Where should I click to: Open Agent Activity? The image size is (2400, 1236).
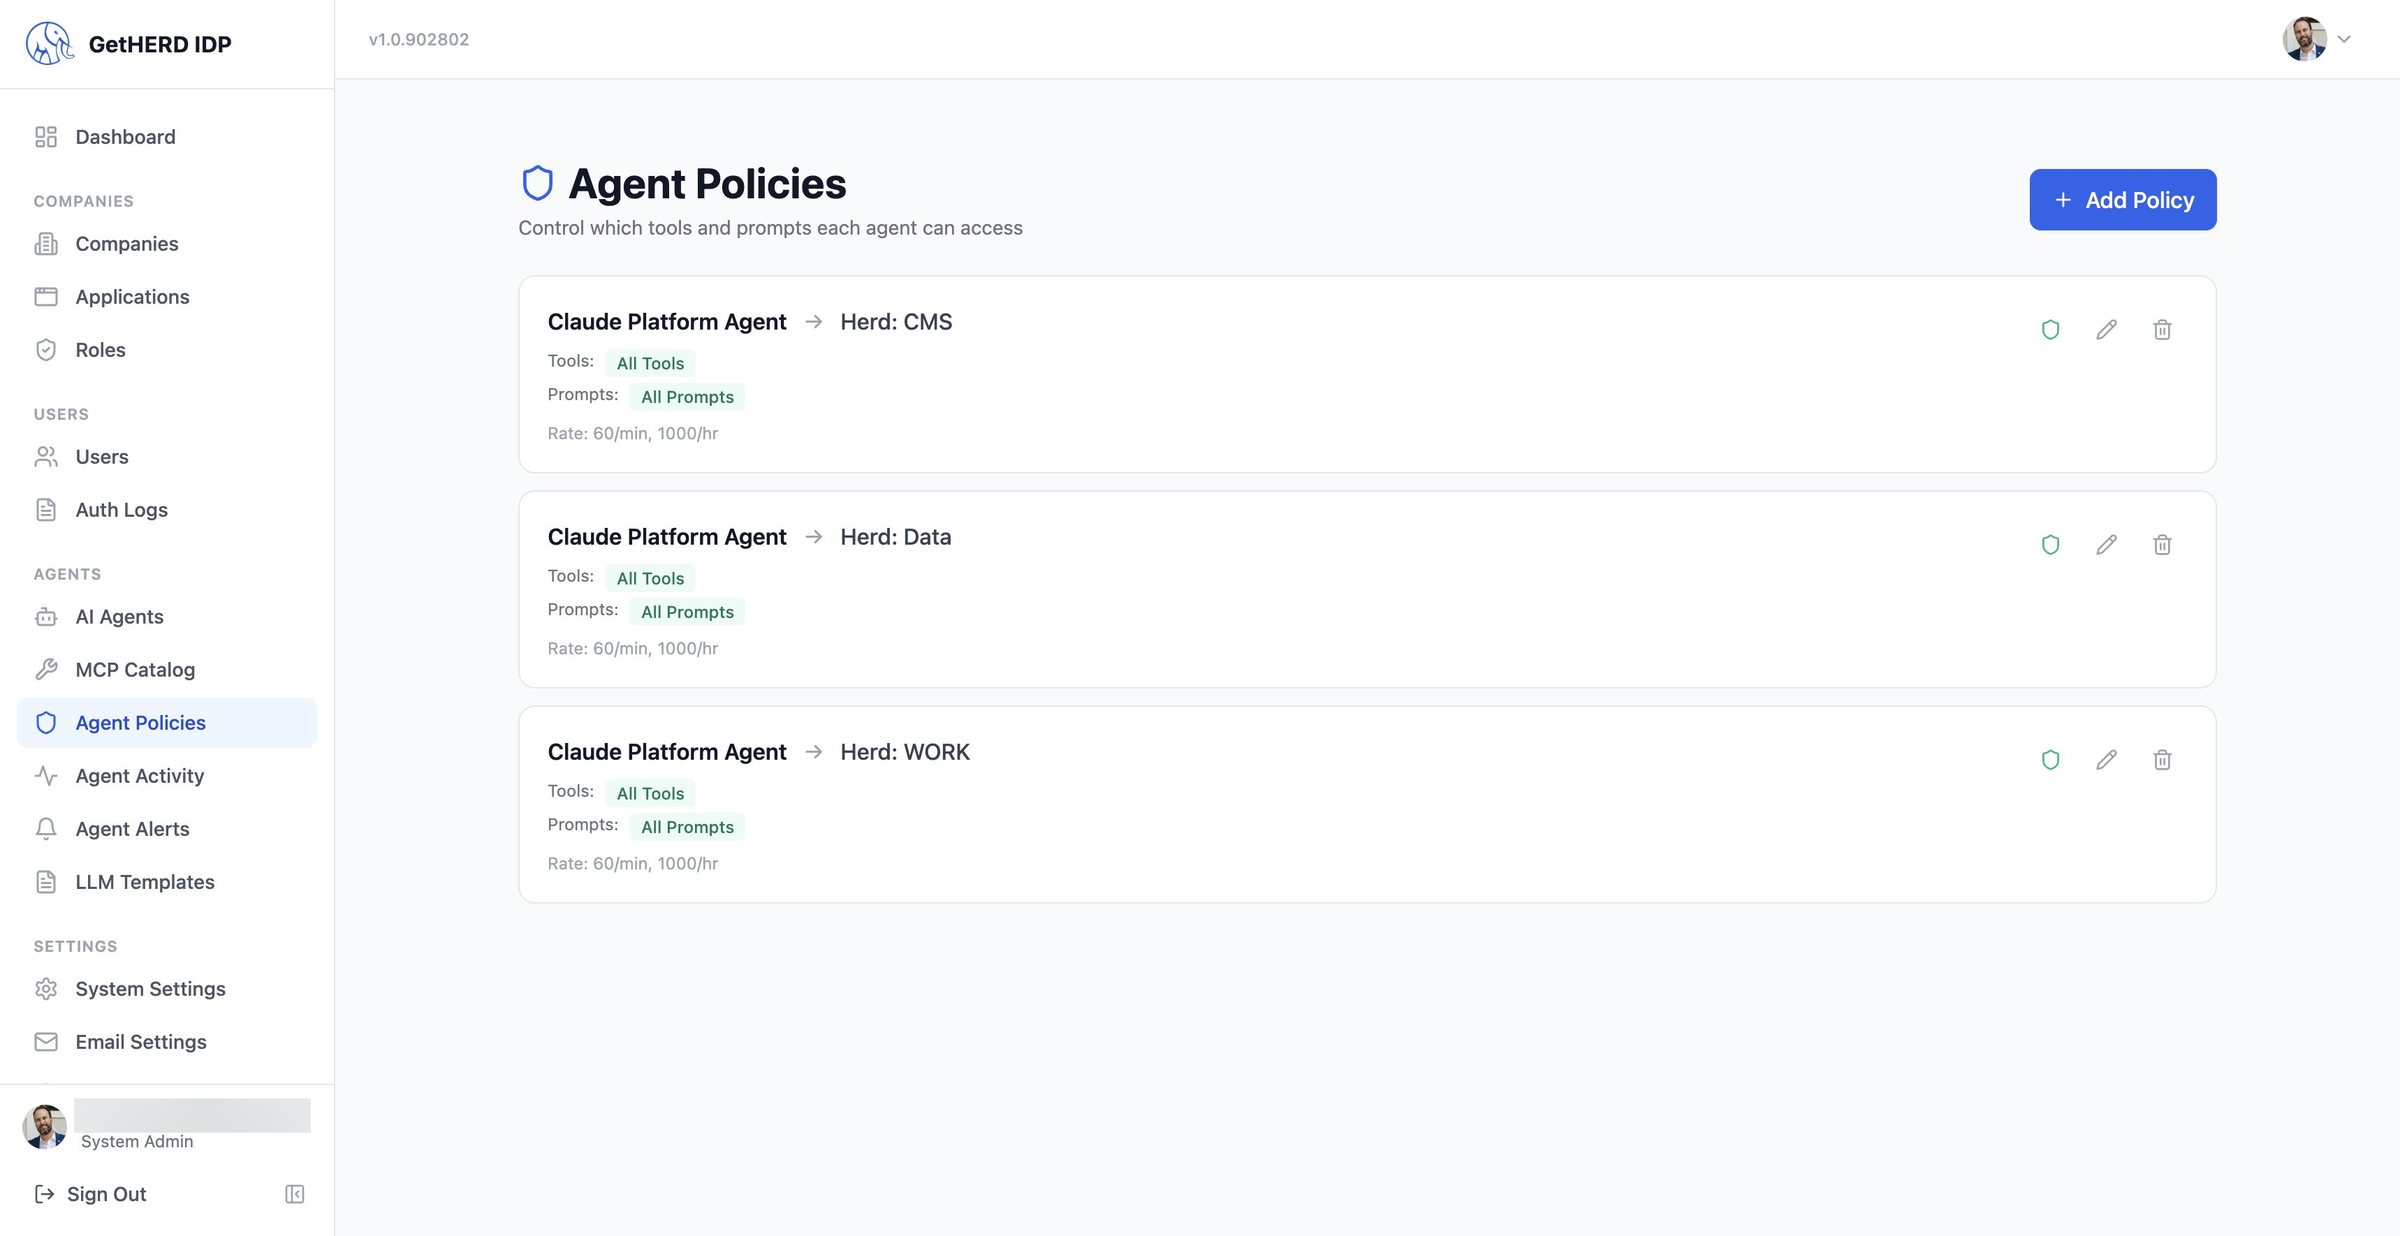[167, 776]
